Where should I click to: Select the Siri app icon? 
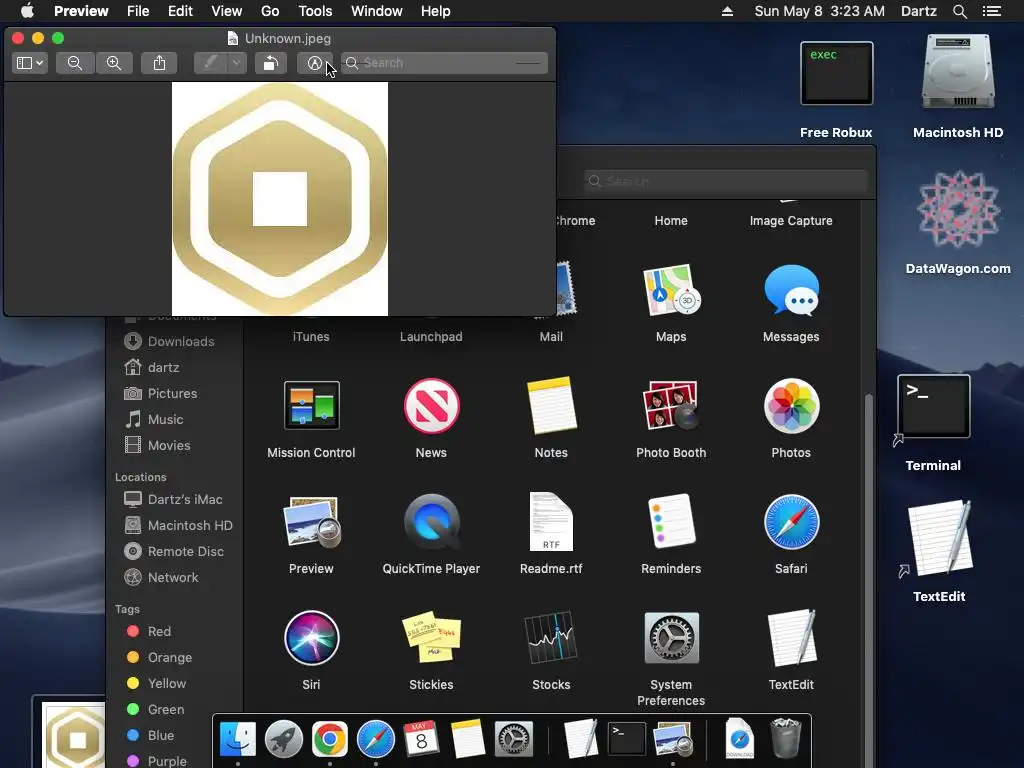[x=312, y=637]
